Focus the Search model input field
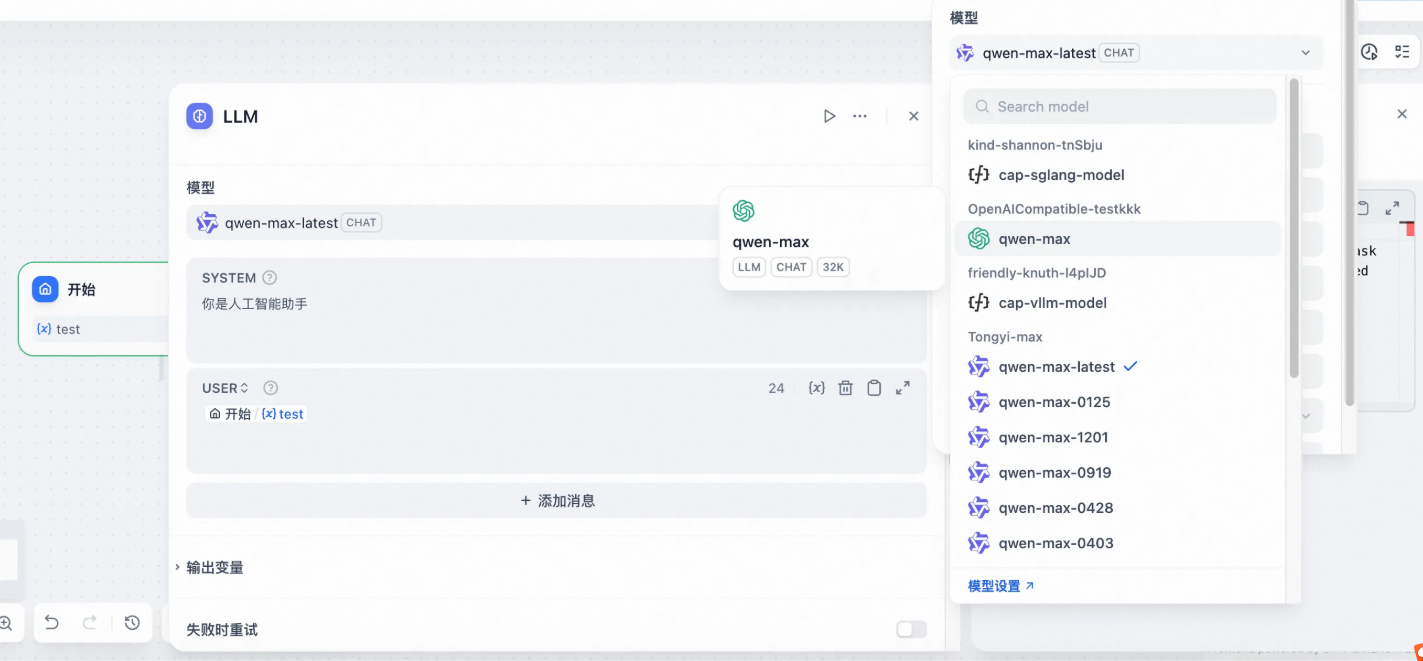The height and width of the screenshot is (661, 1423). coord(1120,106)
